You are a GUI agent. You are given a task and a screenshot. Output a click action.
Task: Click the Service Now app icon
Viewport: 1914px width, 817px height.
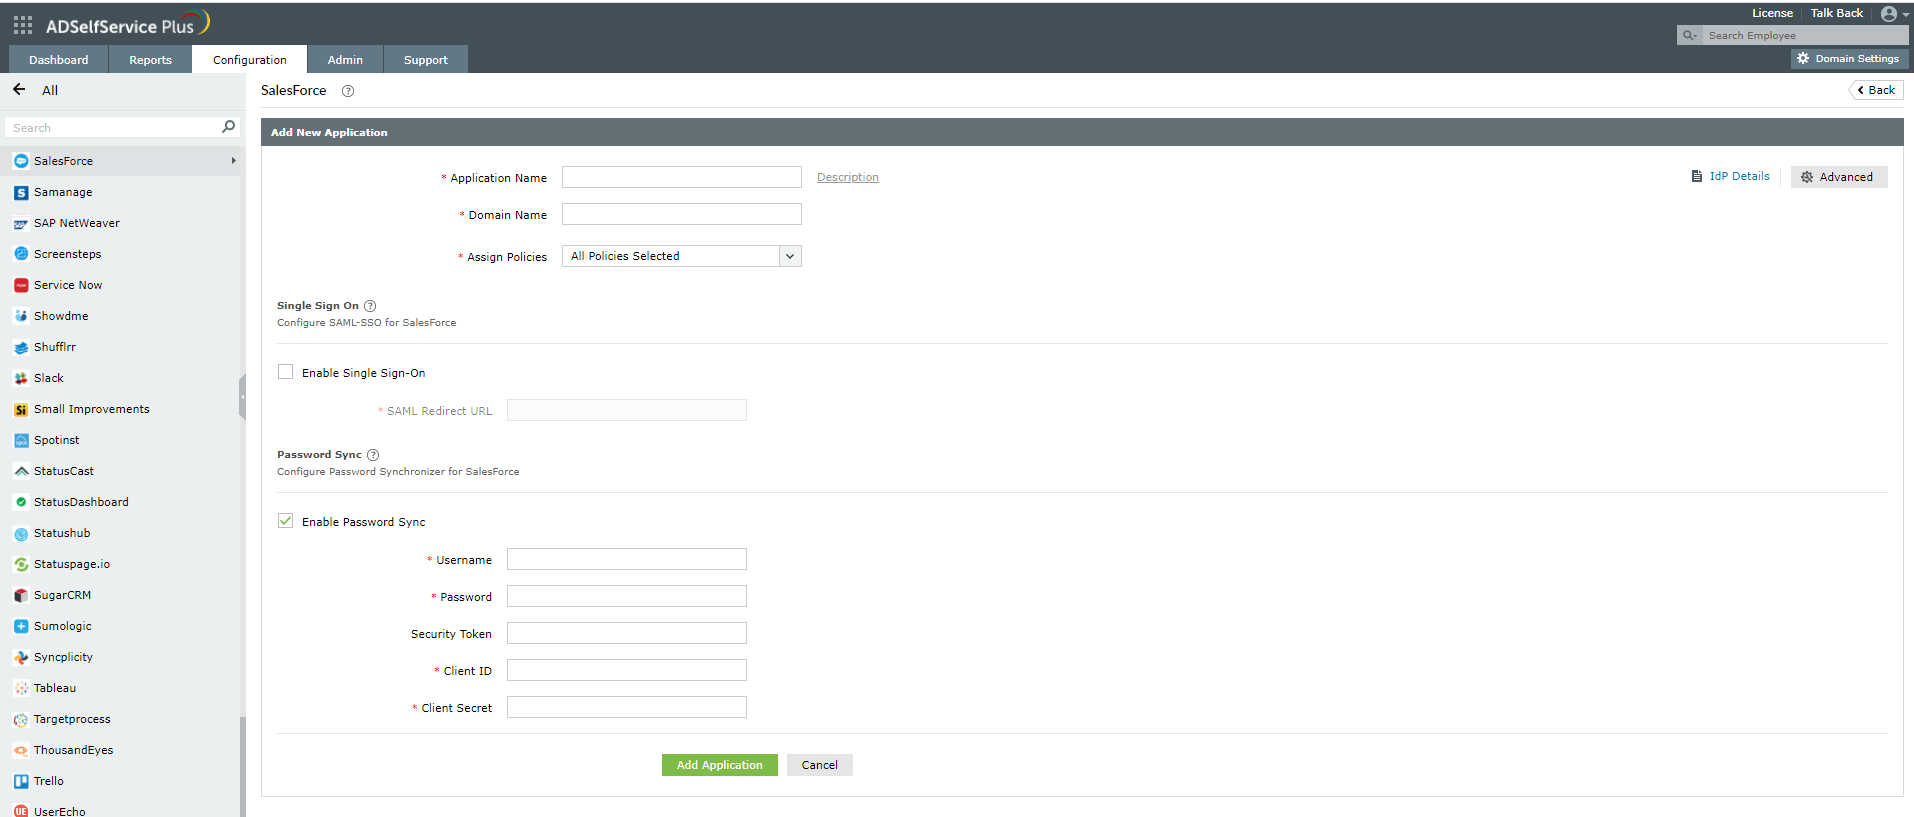(21, 285)
